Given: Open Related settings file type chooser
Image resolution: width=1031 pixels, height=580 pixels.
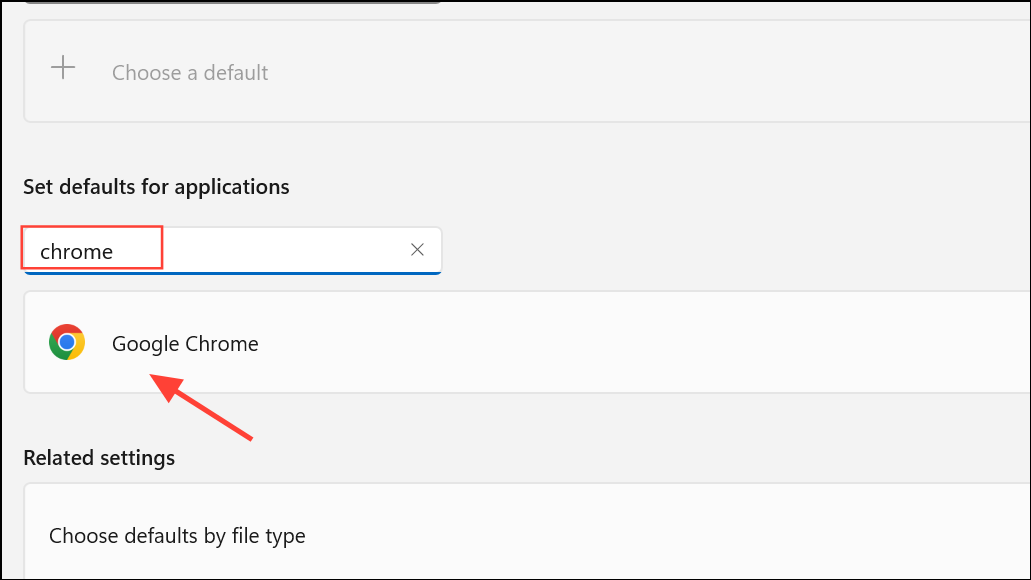Looking at the screenshot, I should (177, 535).
